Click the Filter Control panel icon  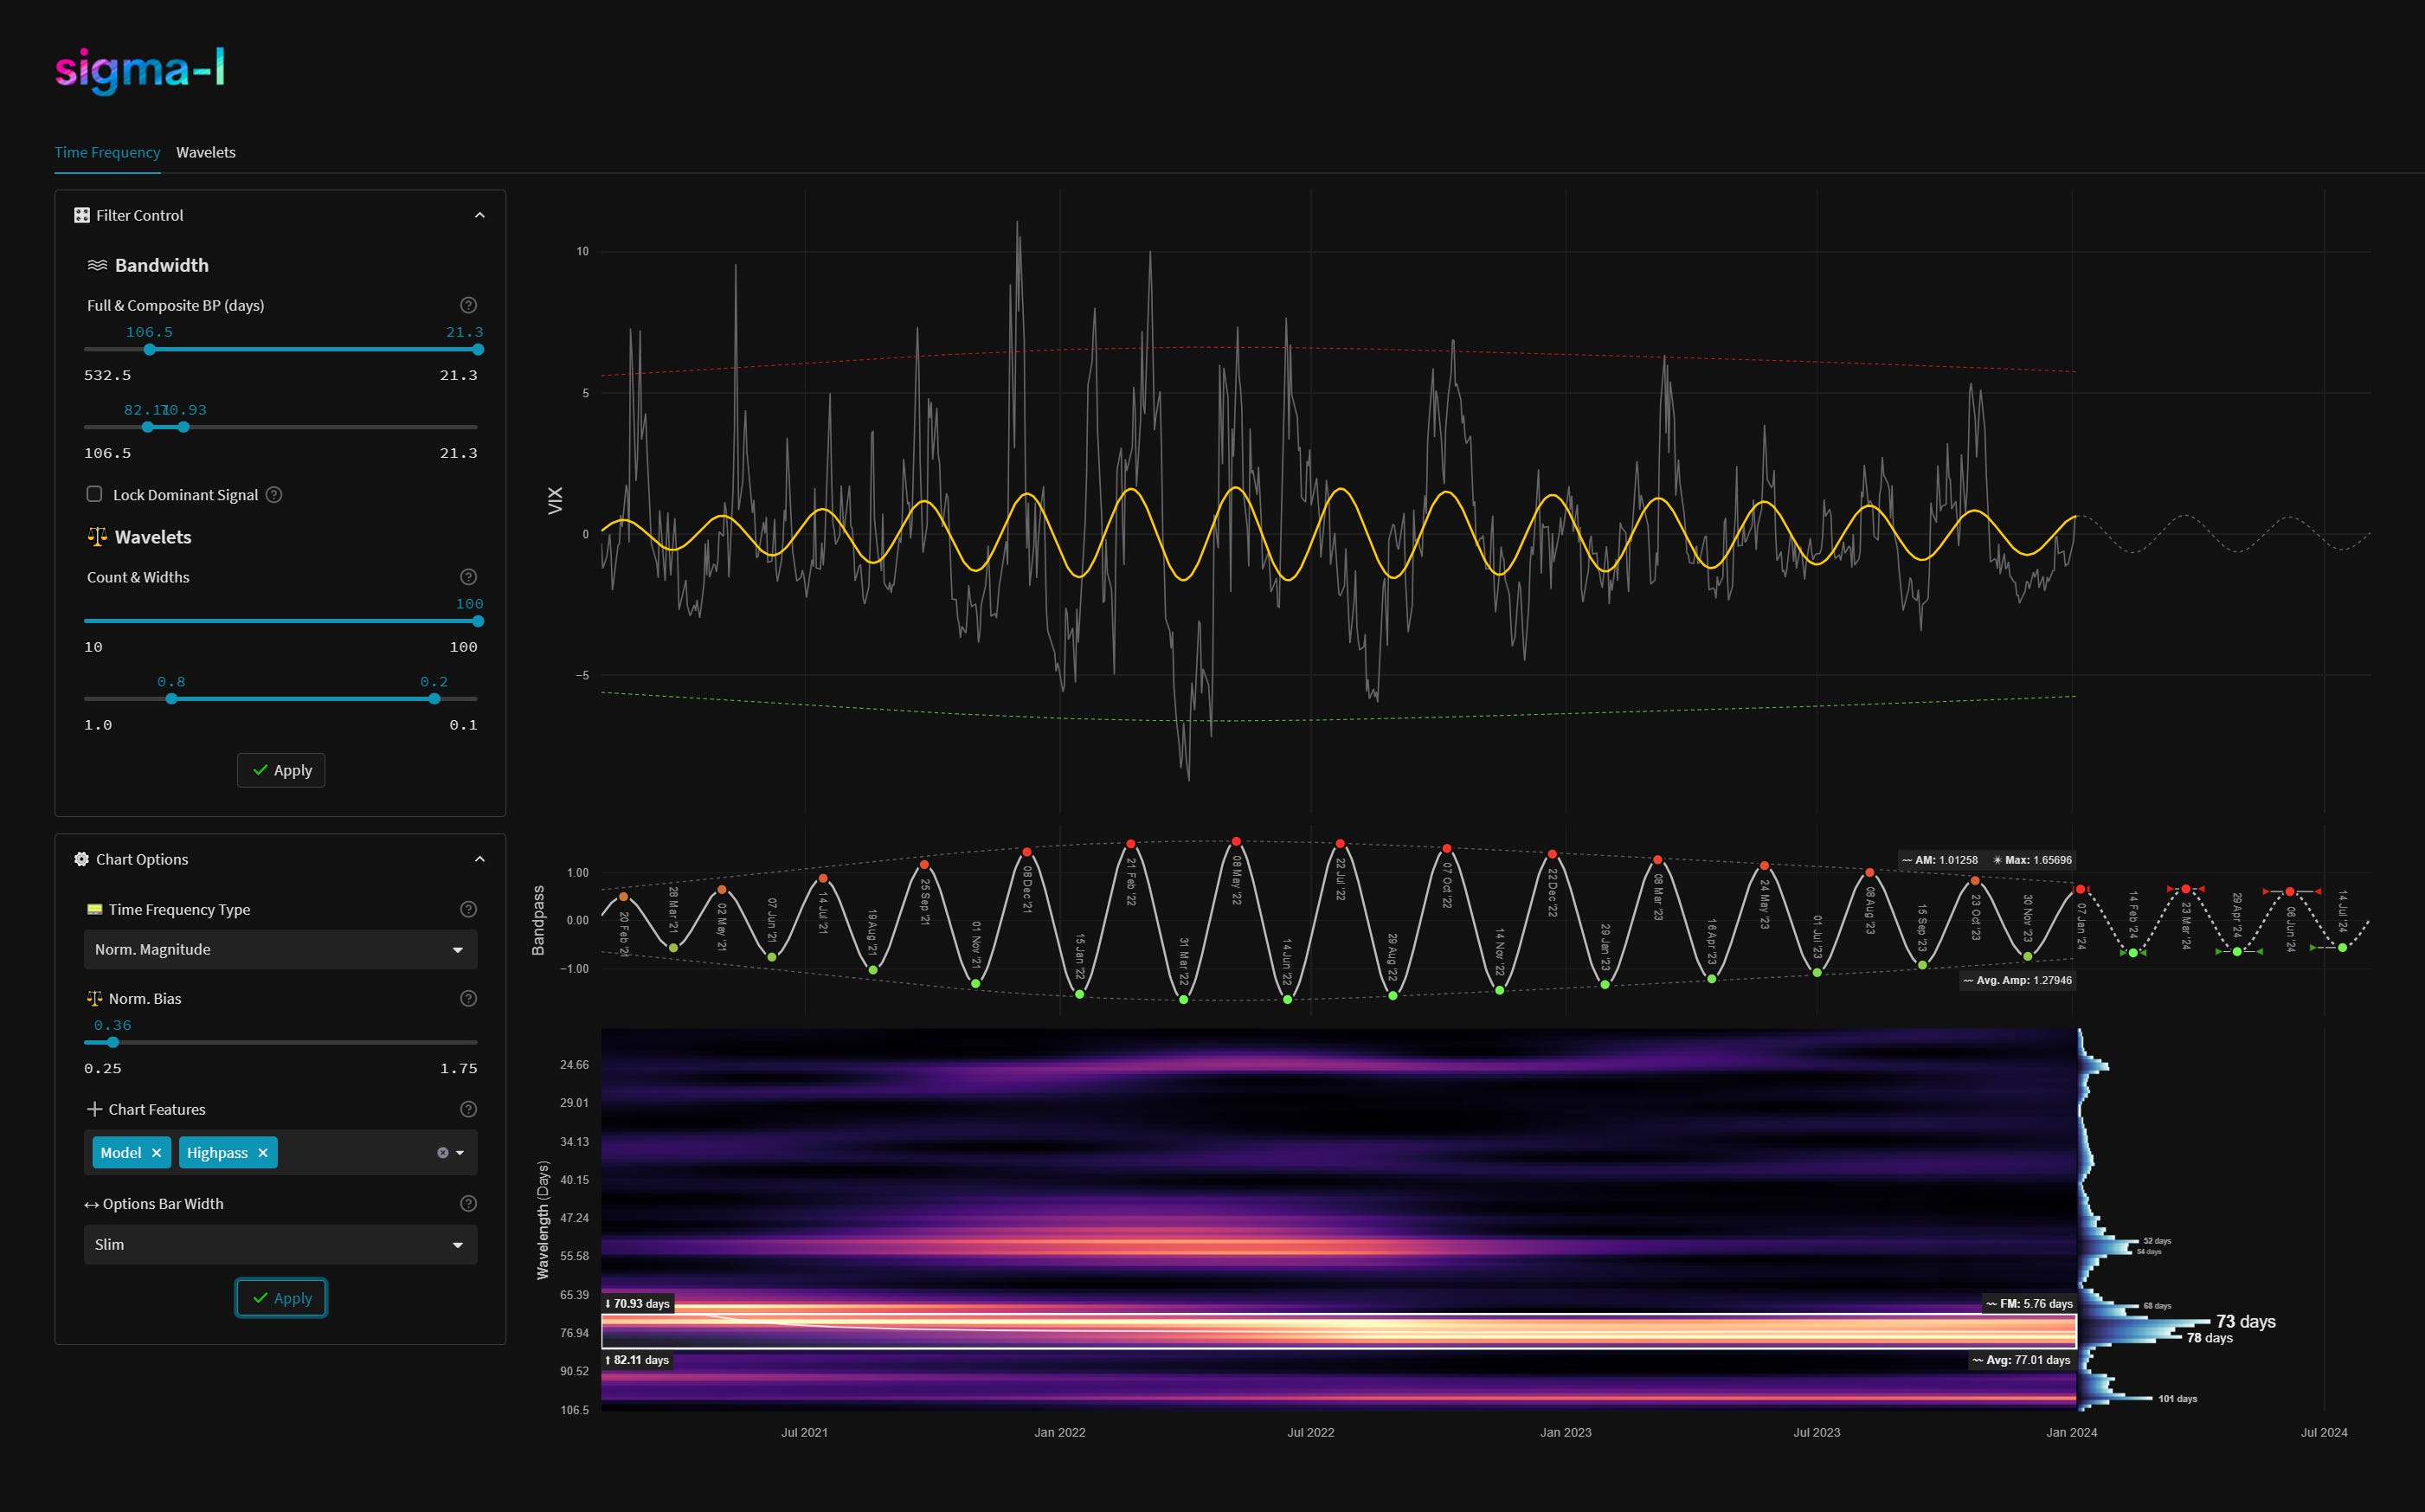click(x=82, y=215)
